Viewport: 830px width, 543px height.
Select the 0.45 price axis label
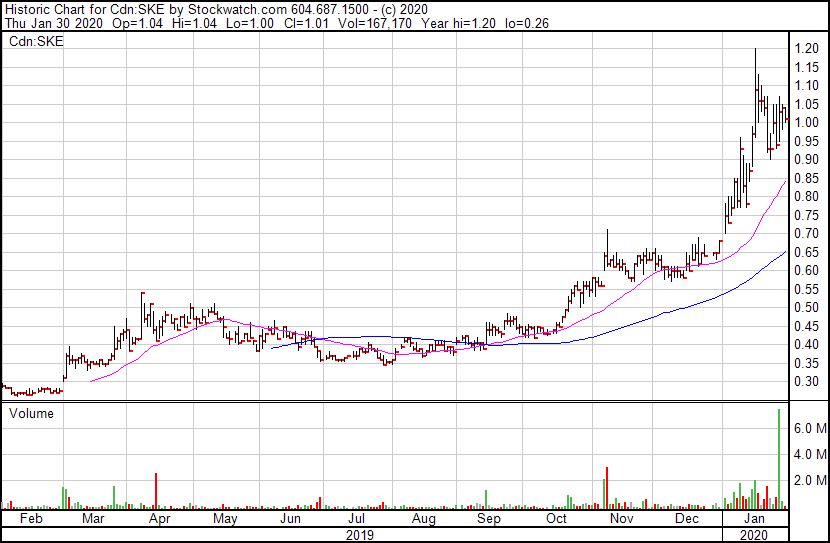click(807, 326)
